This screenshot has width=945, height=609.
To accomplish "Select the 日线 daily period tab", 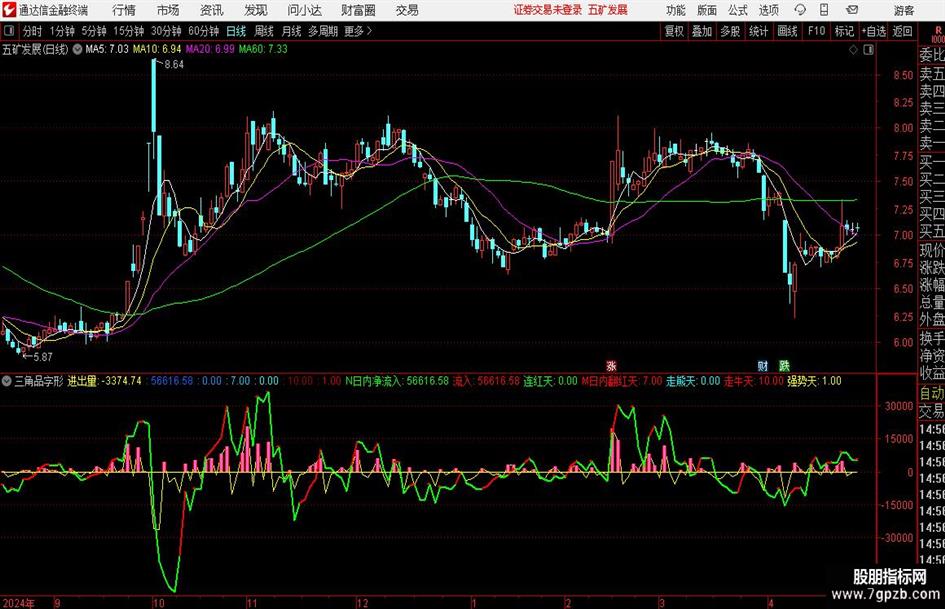I will 236,31.
